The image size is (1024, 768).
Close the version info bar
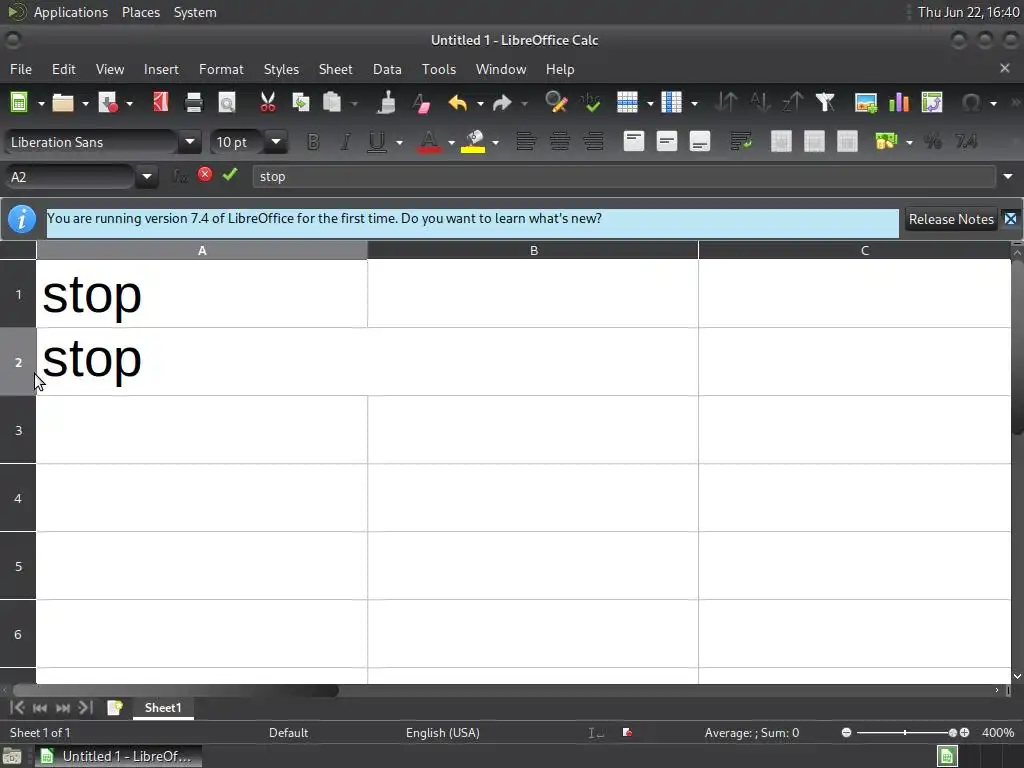point(1010,219)
